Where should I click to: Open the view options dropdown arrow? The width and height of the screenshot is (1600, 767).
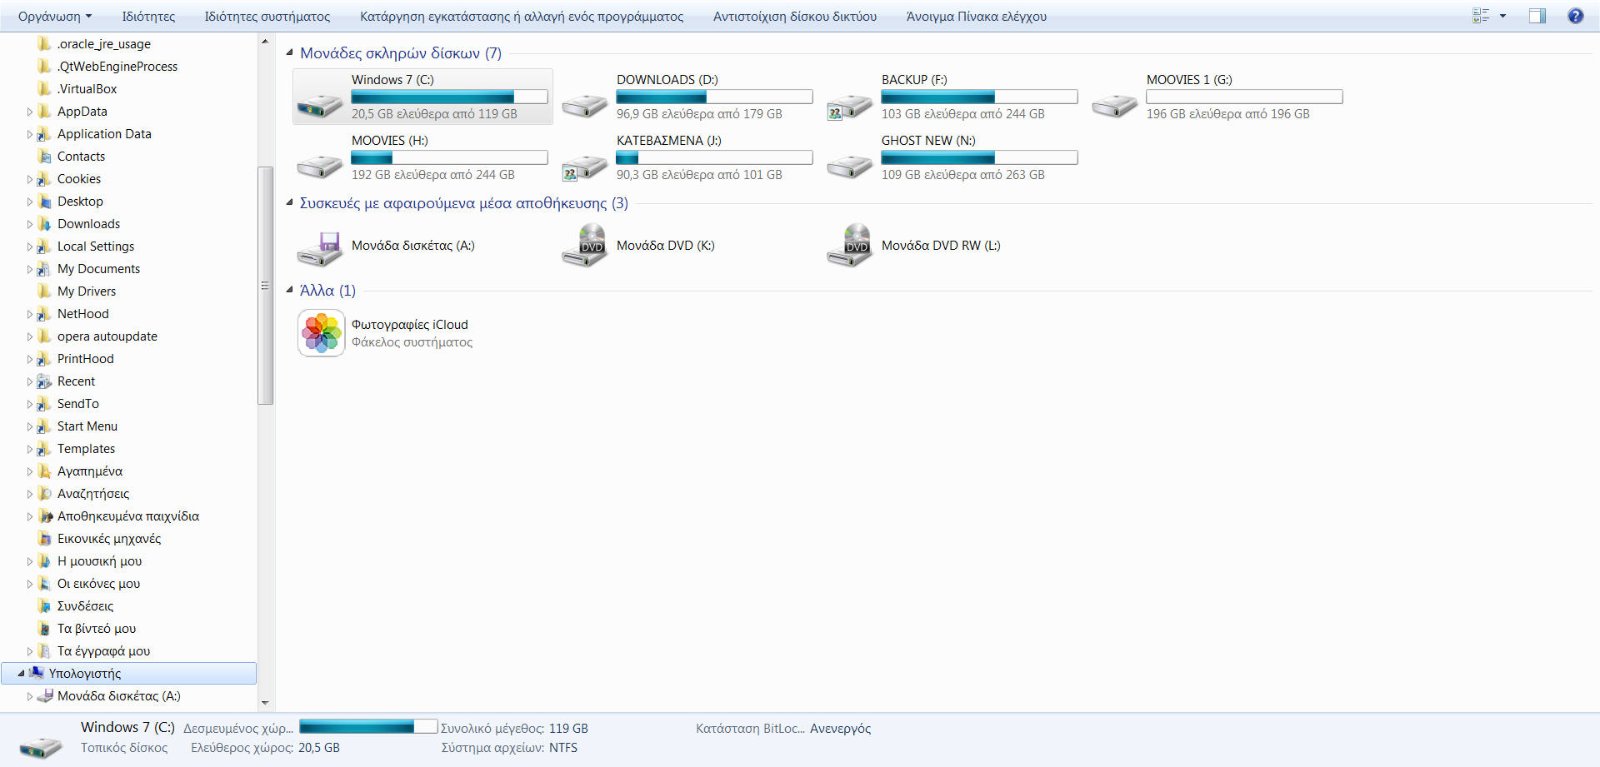pos(1502,16)
